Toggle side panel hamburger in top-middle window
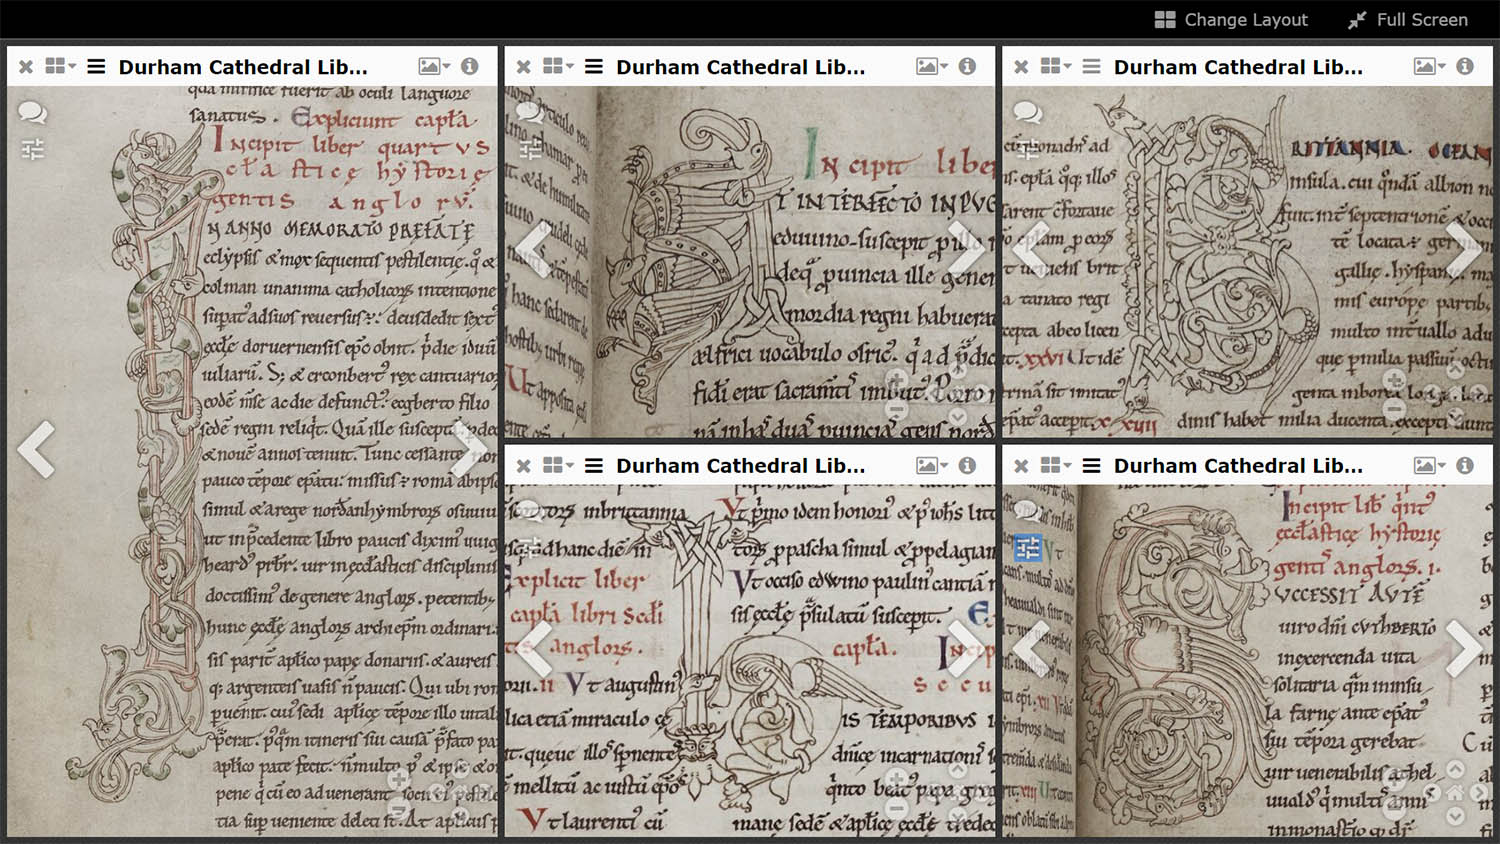This screenshot has height=844, width=1500. point(594,66)
